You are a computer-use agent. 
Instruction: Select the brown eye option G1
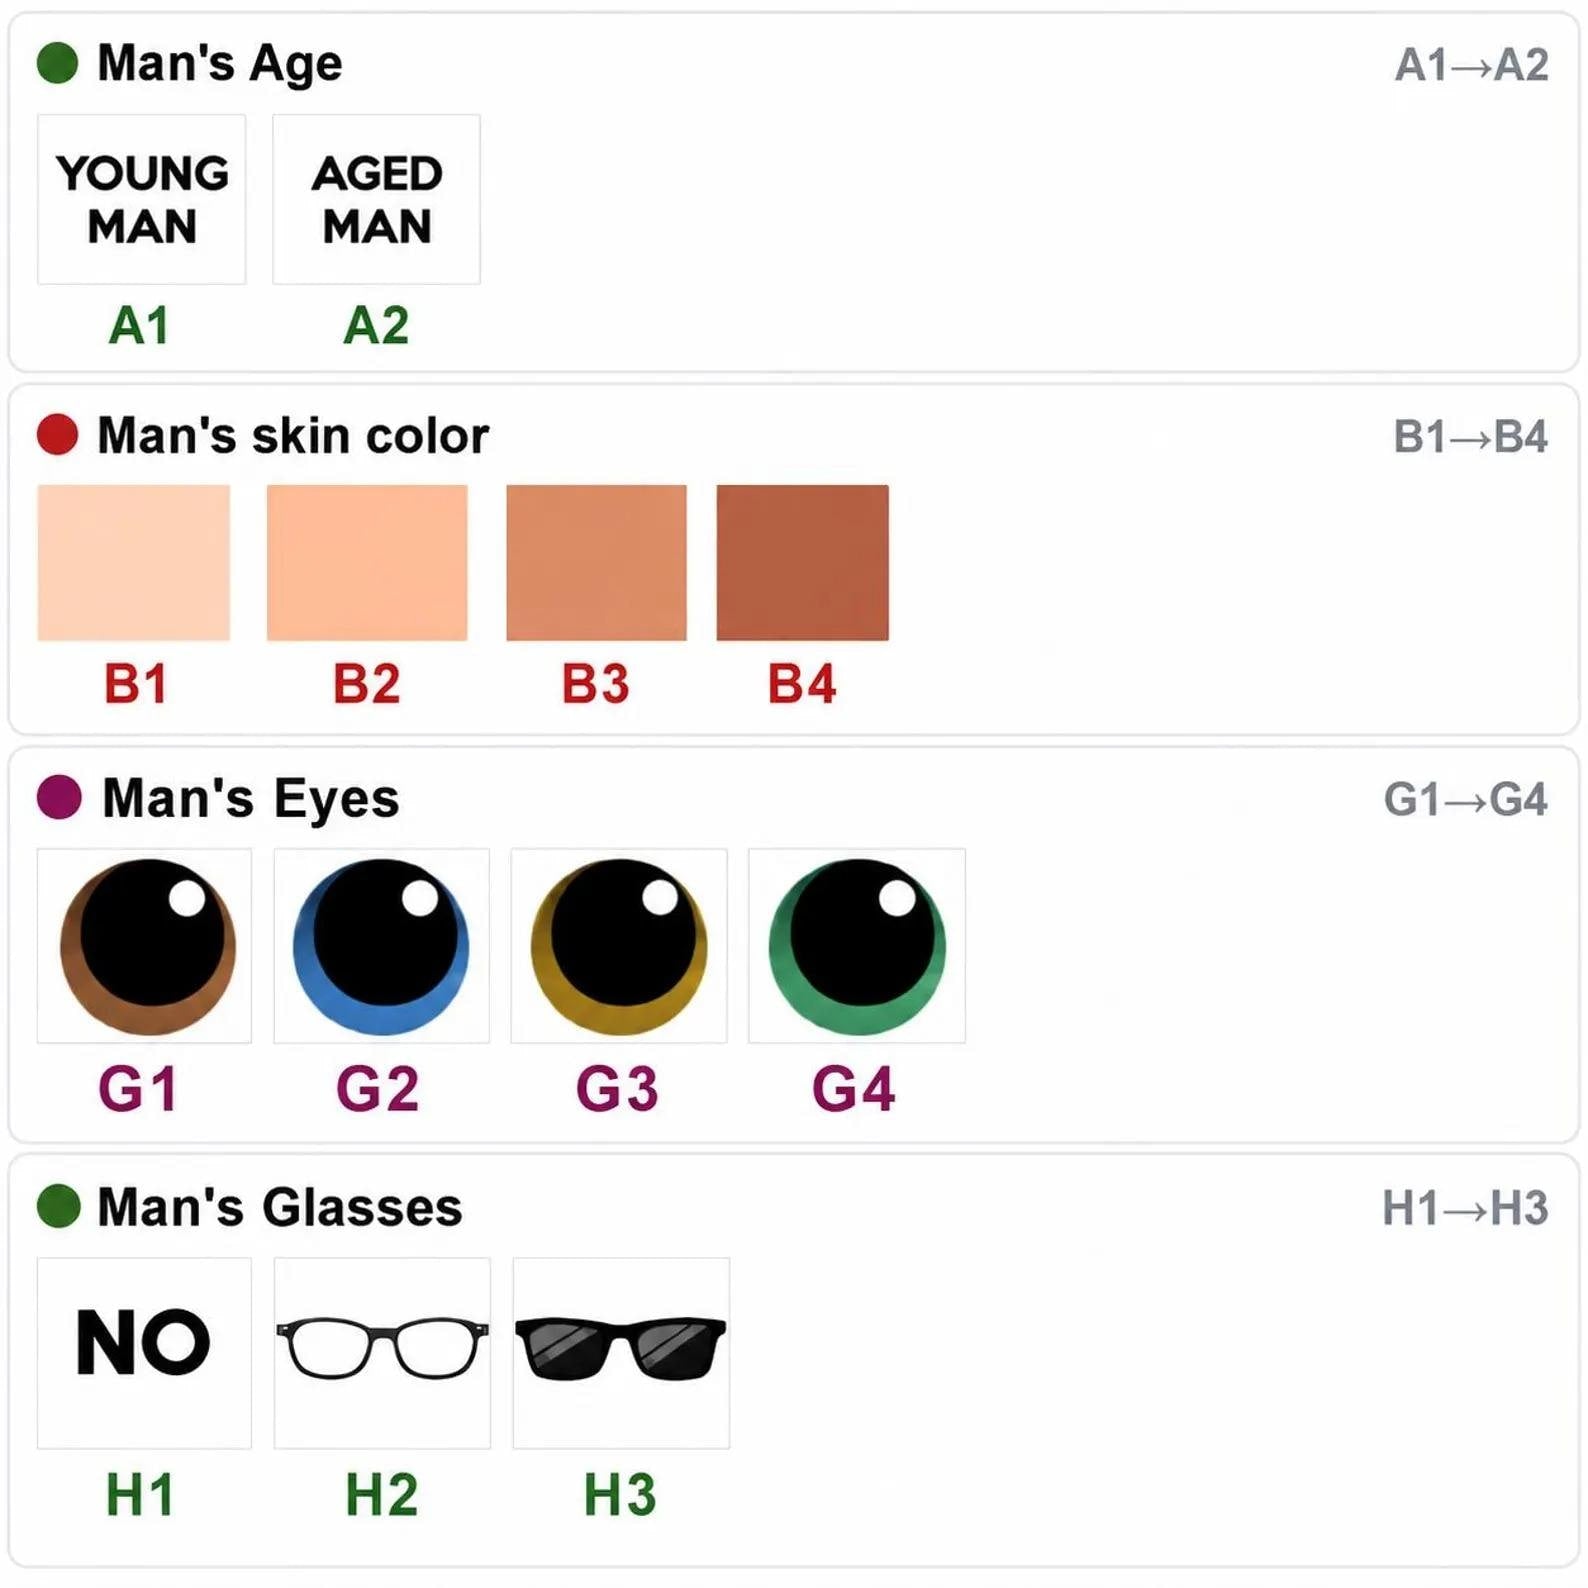(145, 946)
